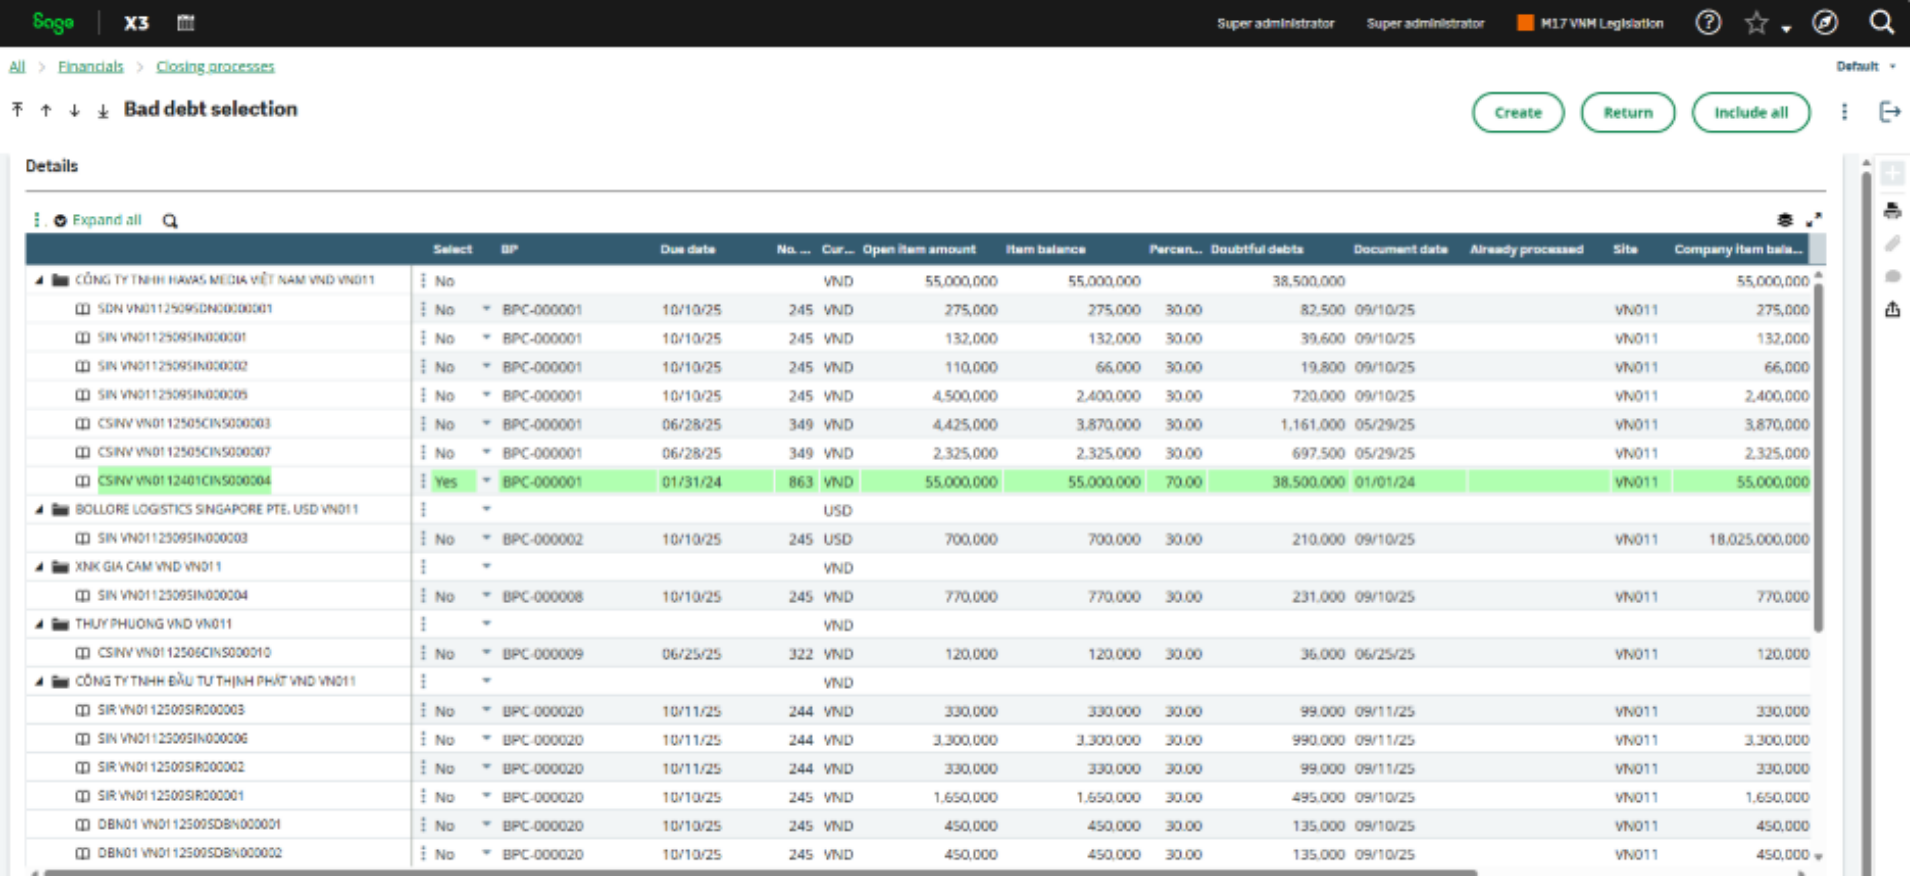The width and height of the screenshot is (1910, 880).
Task: Open the compass navigation icon
Action: pos(1825,22)
